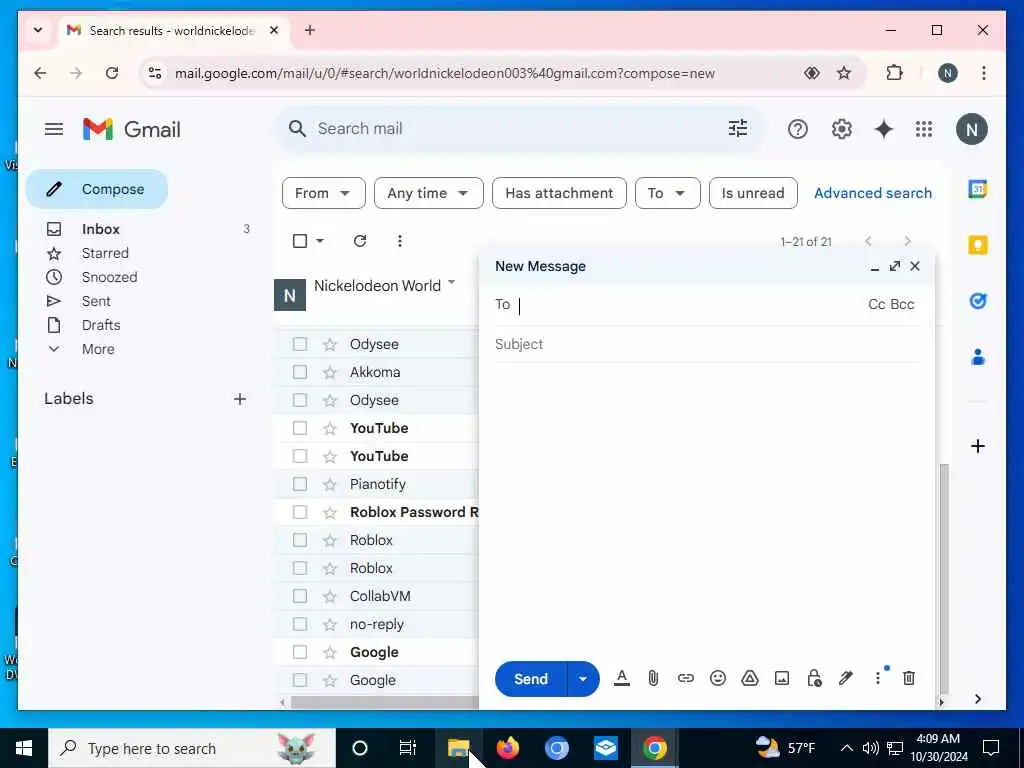Viewport: 1024px width, 768px height.
Task: Insert files using Google Drive icon
Action: tap(750, 679)
